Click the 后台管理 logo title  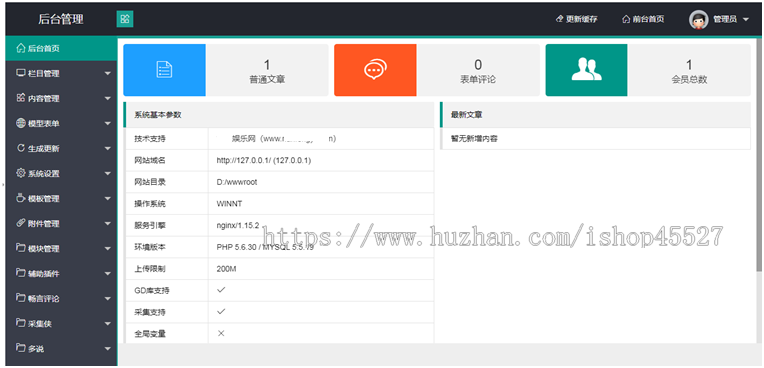(x=61, y=19)
